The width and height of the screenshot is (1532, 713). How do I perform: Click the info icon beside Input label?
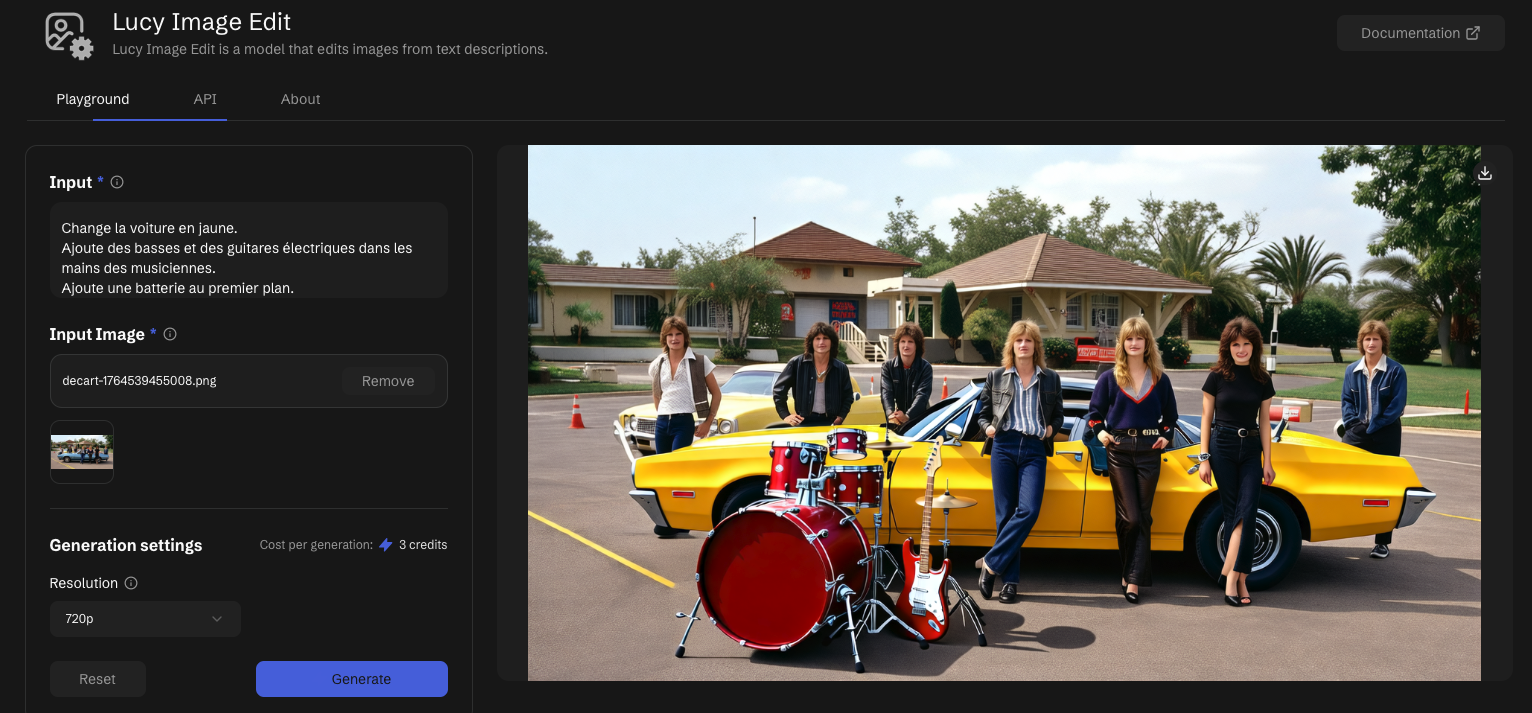117,182
